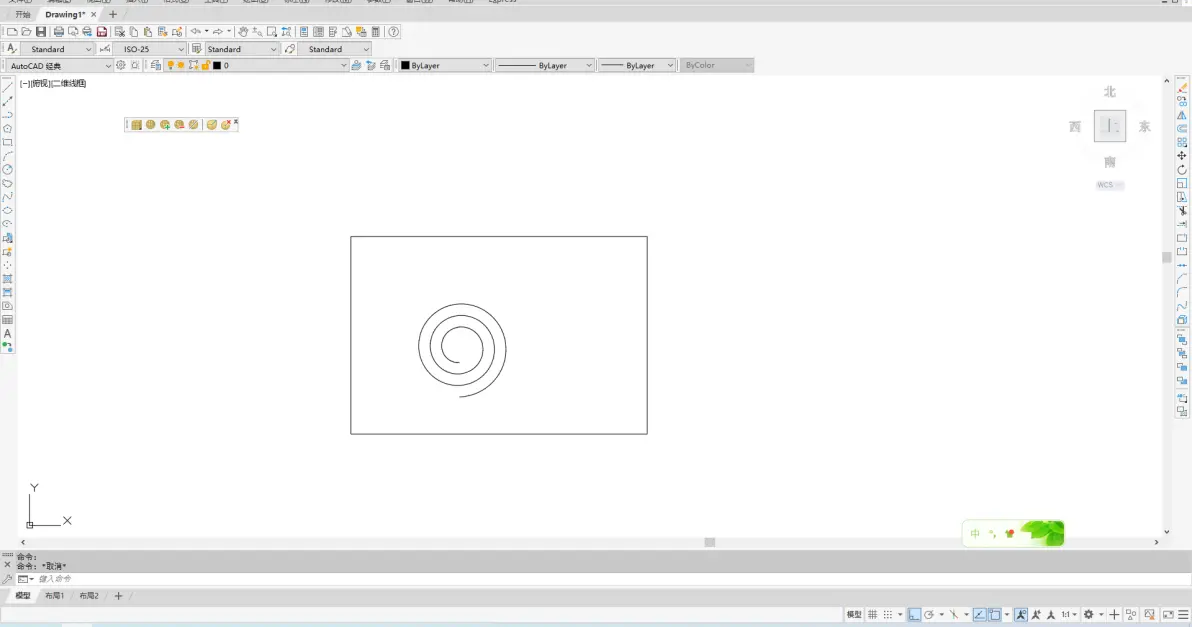Switch to the 开始 start tab
1192x627 pixels.
point(23,14)
